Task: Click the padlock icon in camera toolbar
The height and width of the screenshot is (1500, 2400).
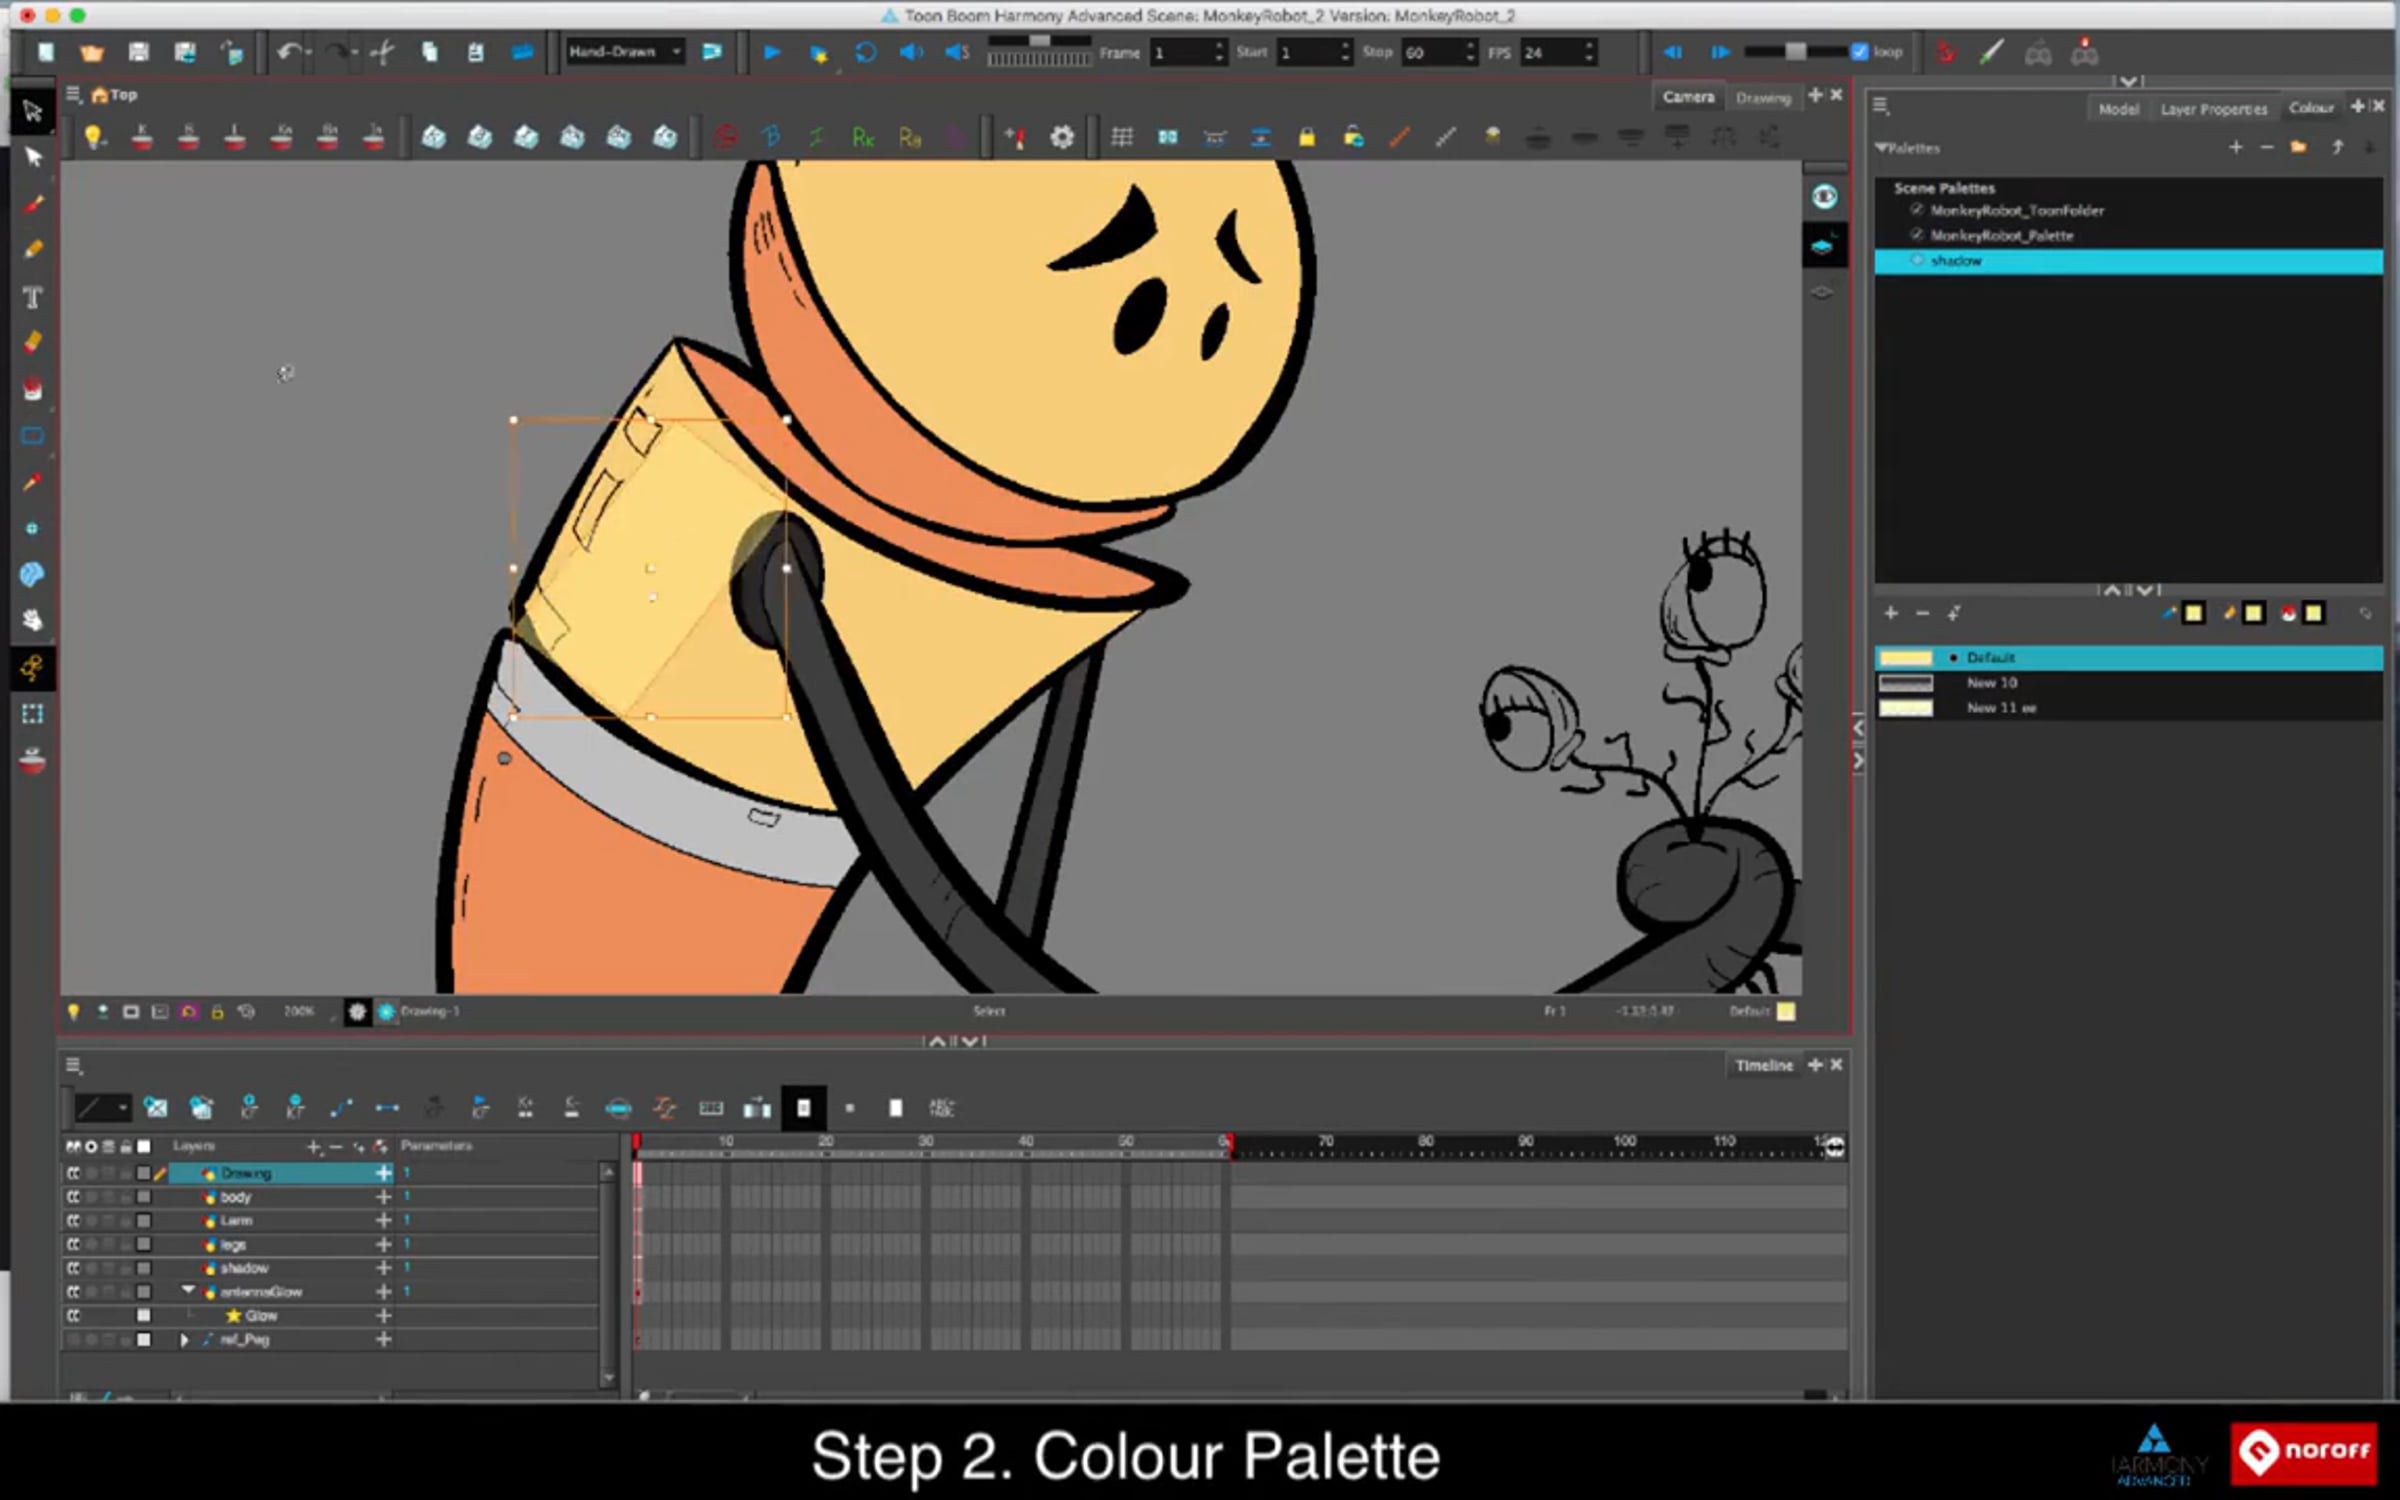Action: pyautogui.click(x=1307, y=137)
